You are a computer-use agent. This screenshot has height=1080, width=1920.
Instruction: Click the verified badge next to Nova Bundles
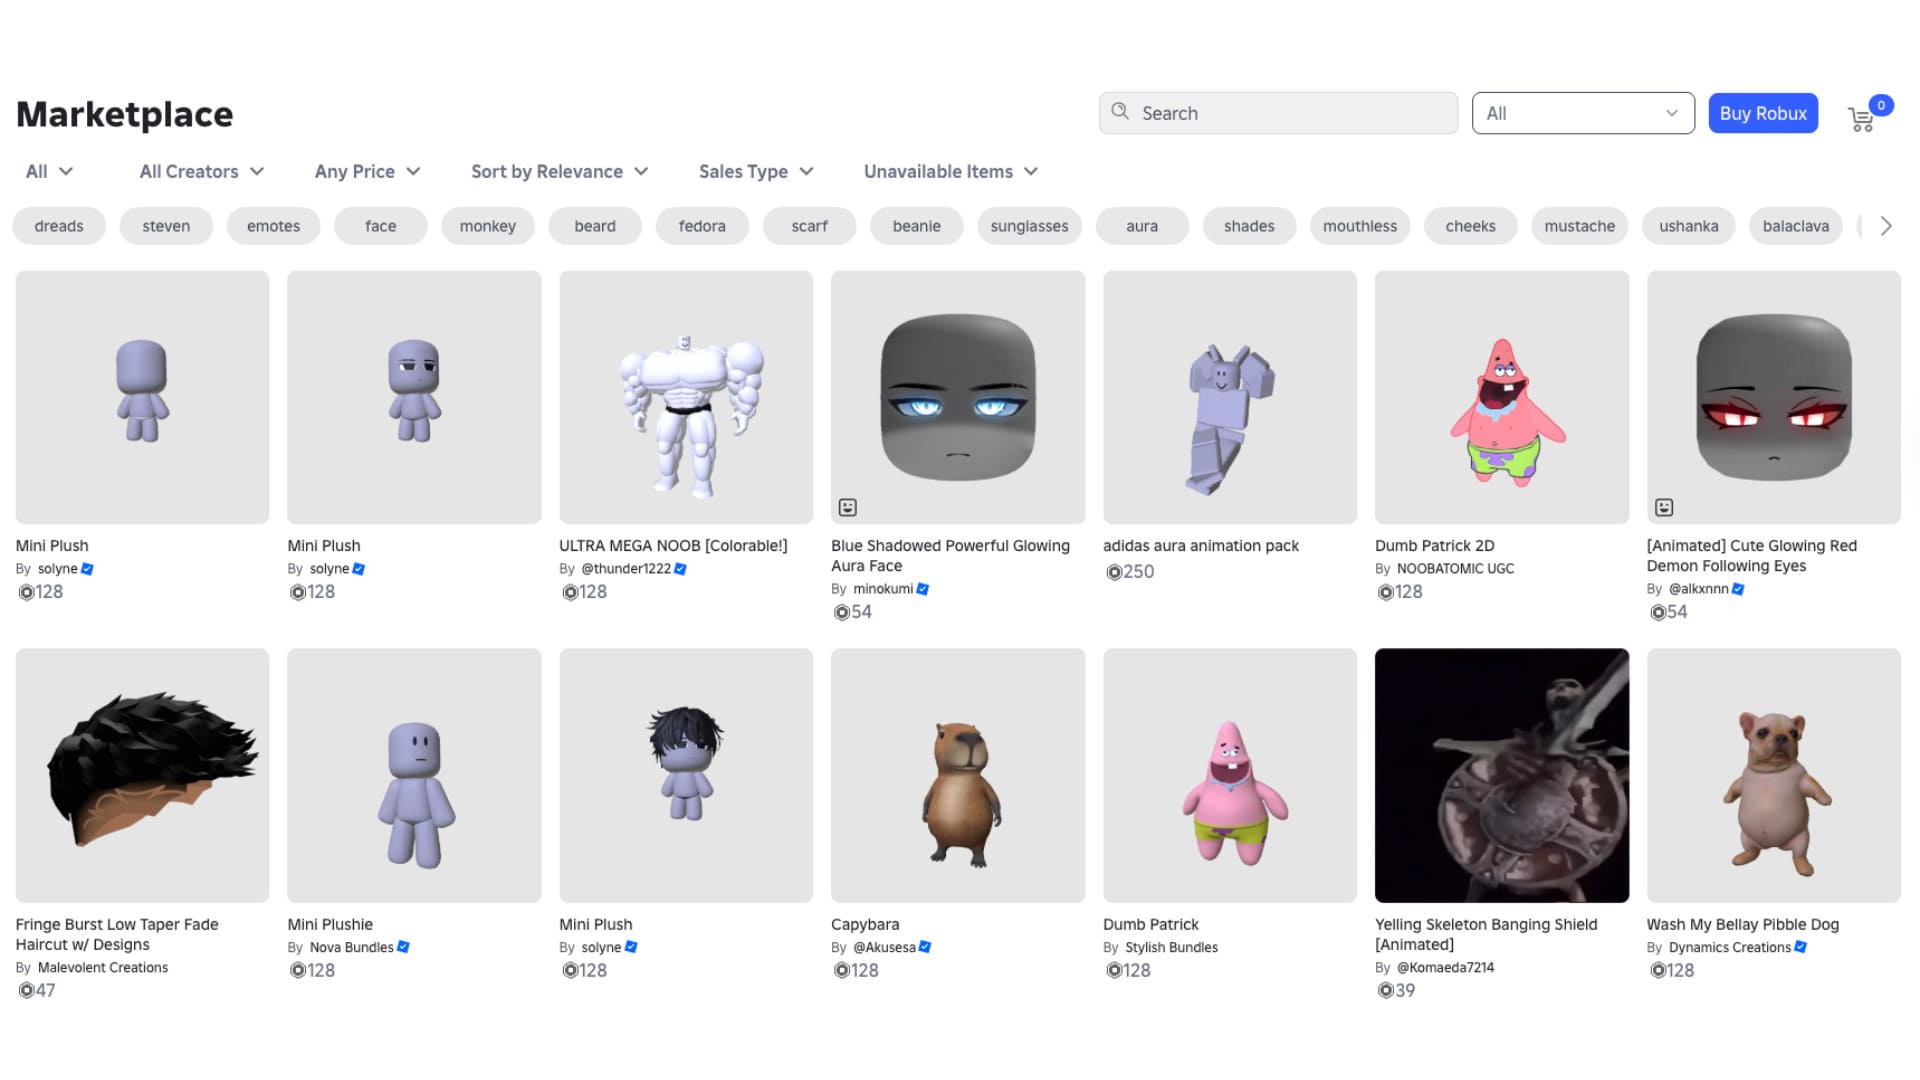point(403,947)
